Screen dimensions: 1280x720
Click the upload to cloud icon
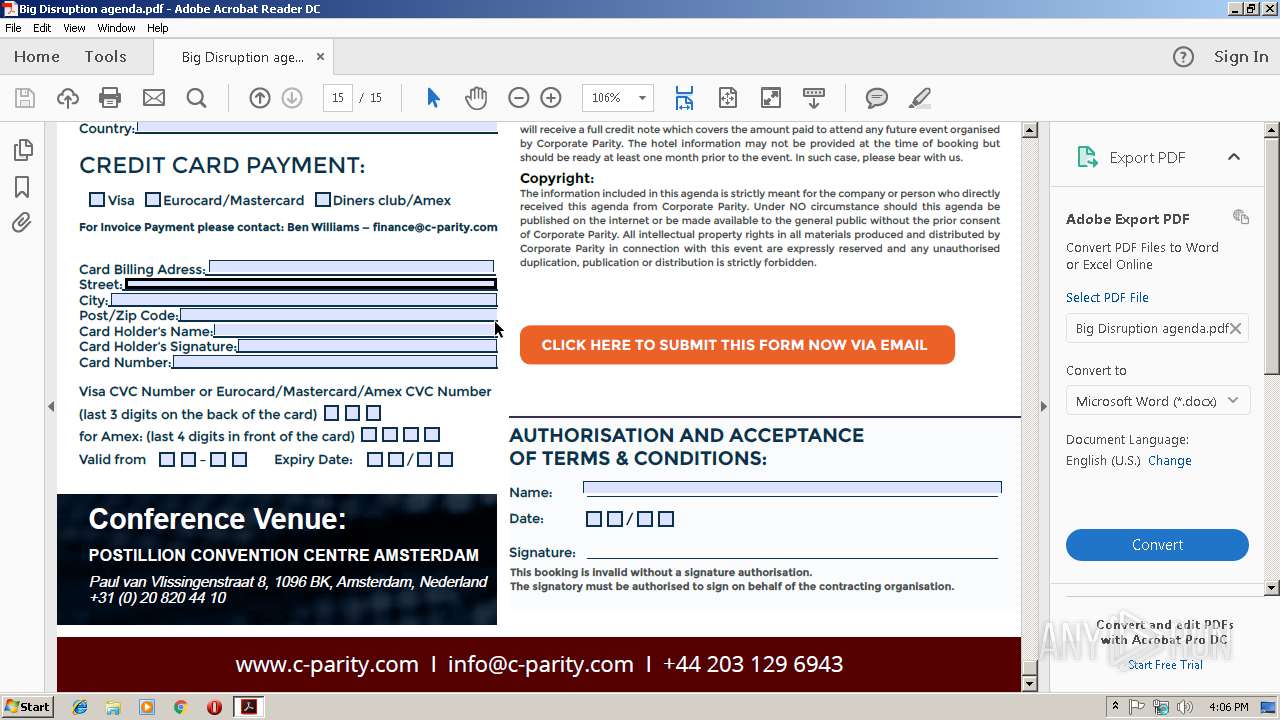pyautogui.click(x=67, y=98)
